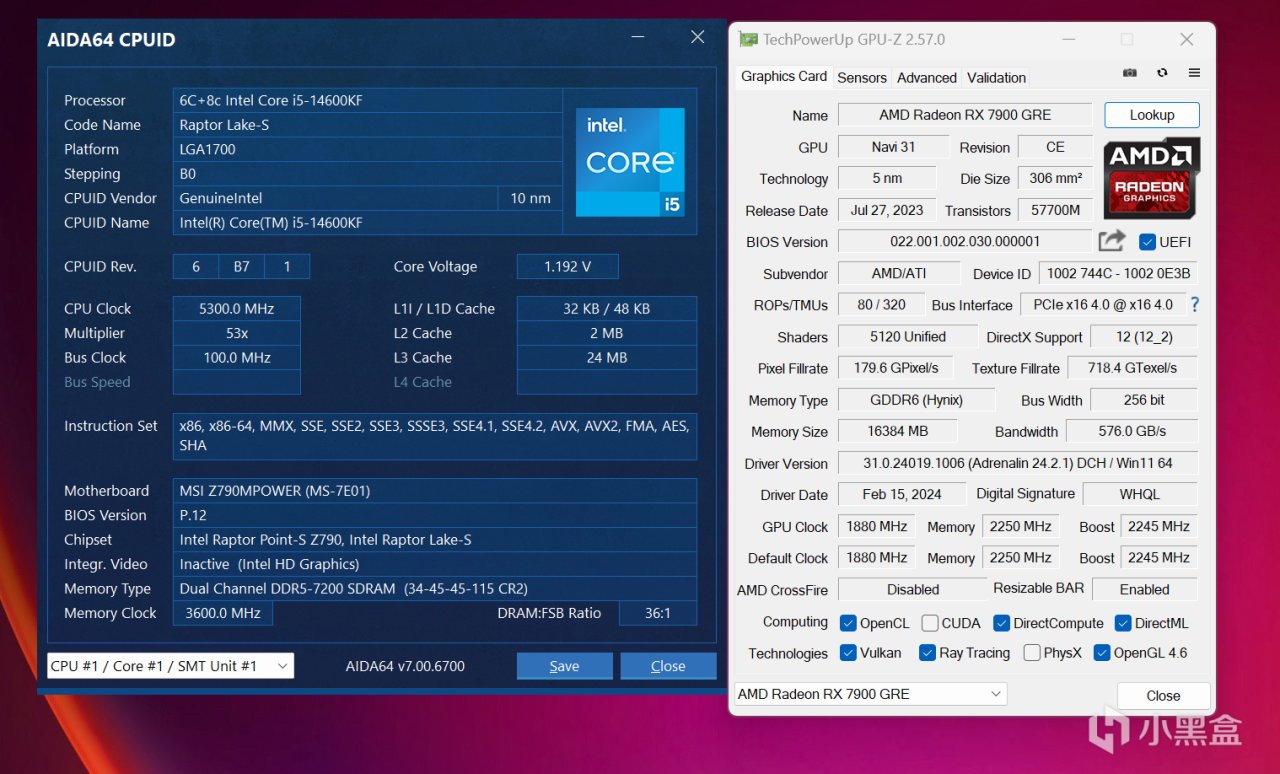Click the Platform value LGA1700
The image size is (1280, 774).
pyautogui.click(x=368, y=149)
